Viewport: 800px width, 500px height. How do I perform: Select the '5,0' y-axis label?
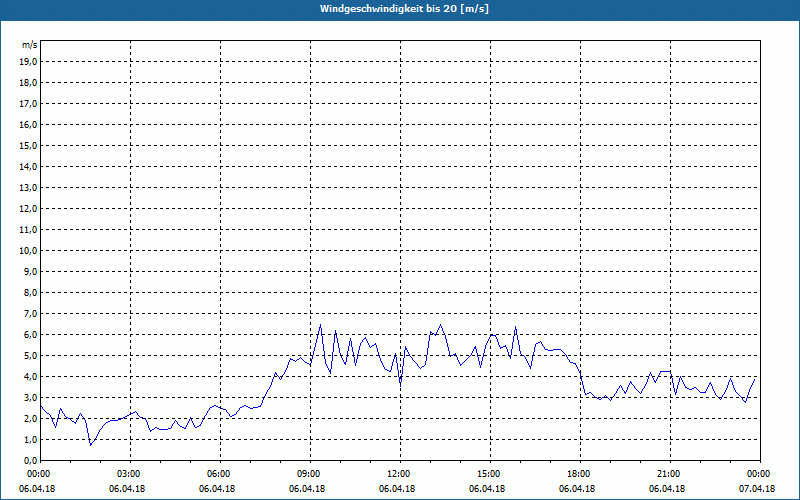coord(31,356)
